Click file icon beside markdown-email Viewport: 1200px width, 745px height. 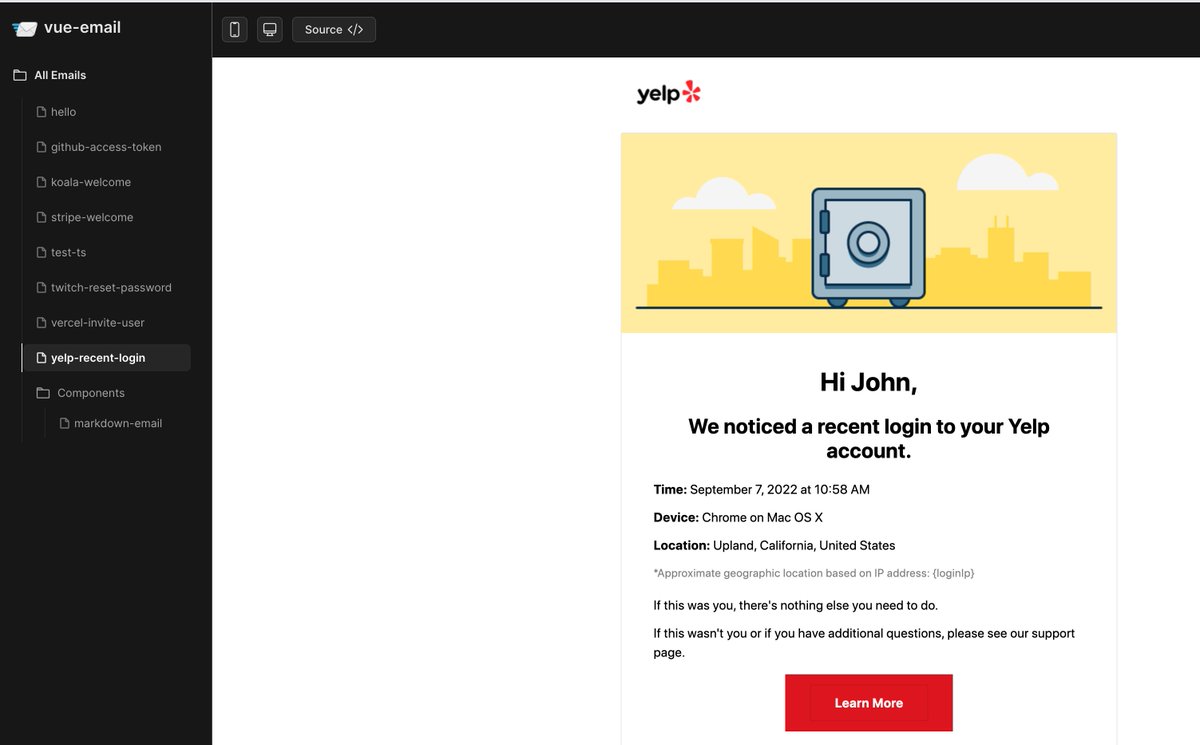65,423
